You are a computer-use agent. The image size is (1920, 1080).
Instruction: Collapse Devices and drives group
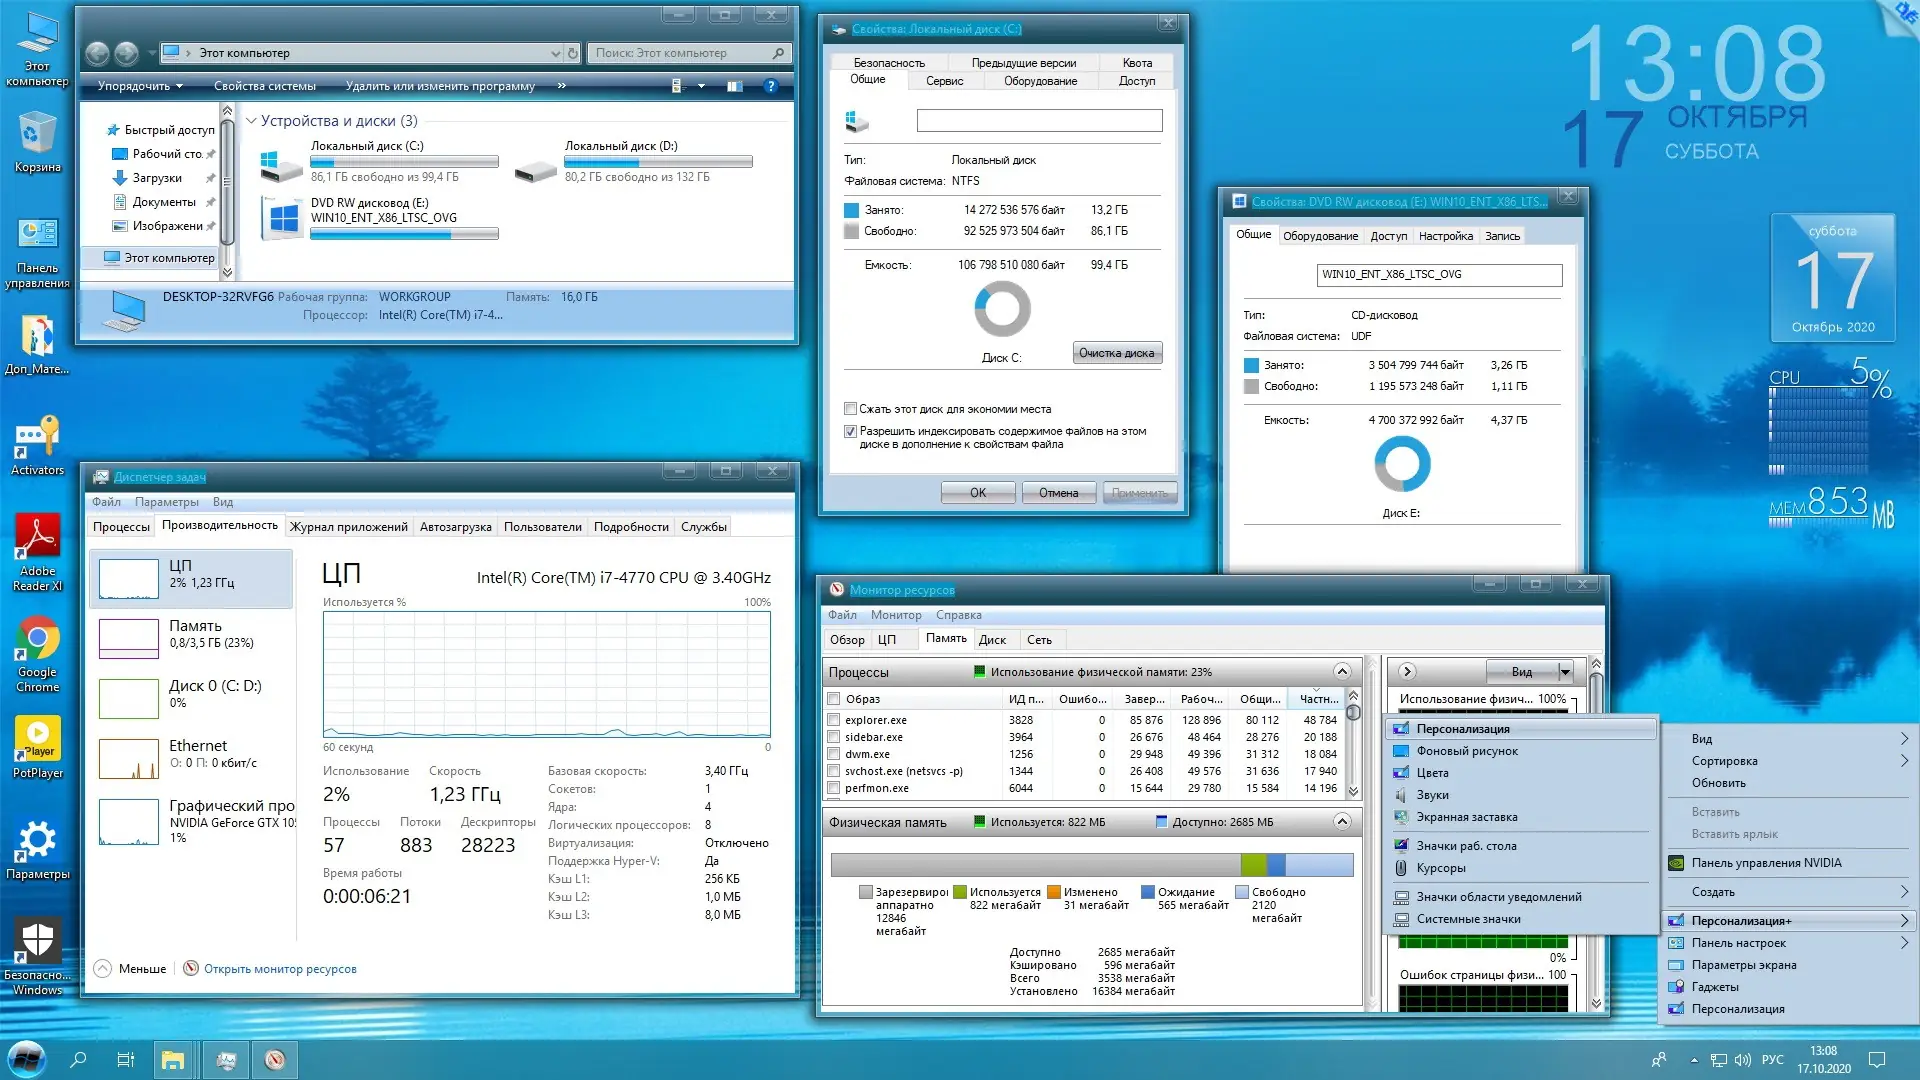(x=252, y=121)
